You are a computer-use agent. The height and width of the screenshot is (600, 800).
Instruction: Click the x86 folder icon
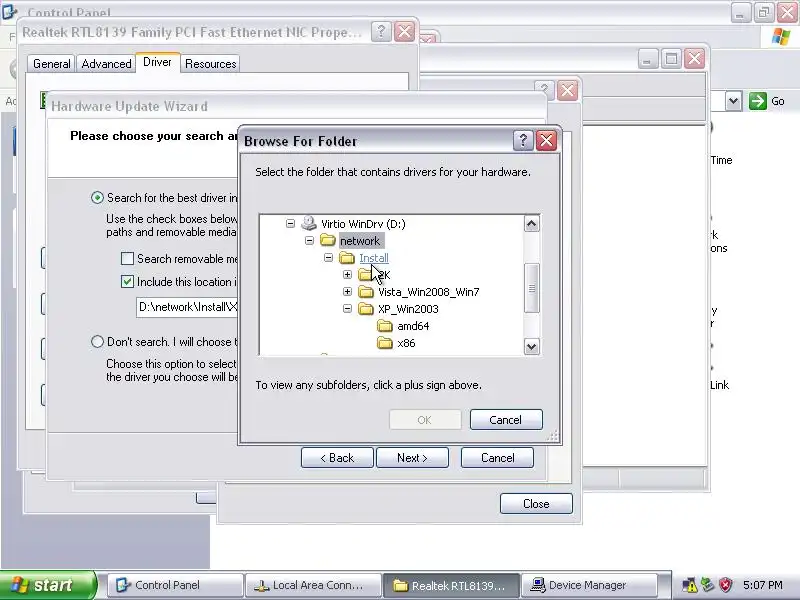(385, 343)
